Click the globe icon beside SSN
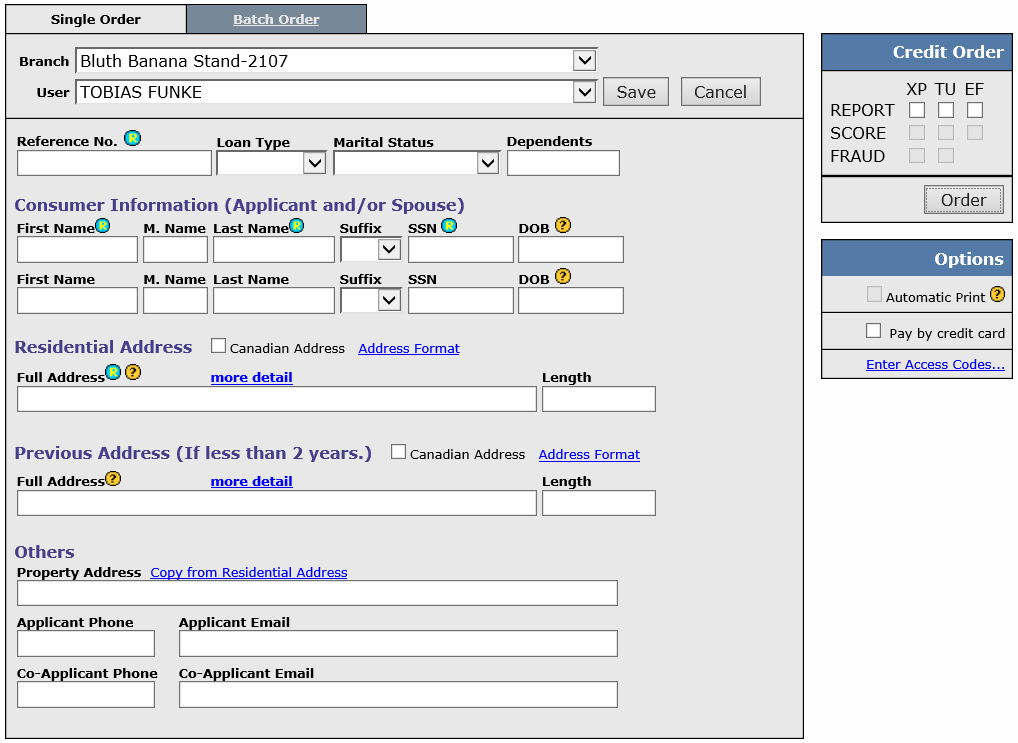The height and width of the screenshot is (743, 1018). click(x=450, y=225)
